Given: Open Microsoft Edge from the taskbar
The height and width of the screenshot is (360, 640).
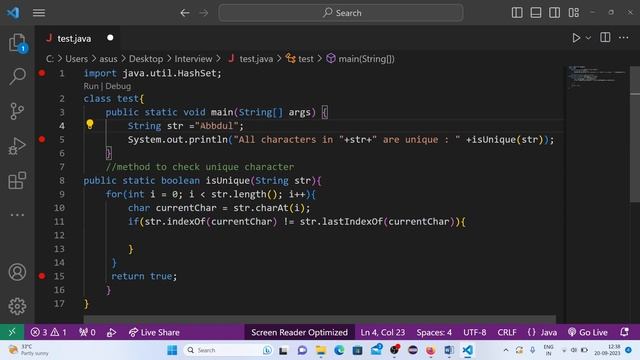Looking at the screenshot, I should [339, 350].
